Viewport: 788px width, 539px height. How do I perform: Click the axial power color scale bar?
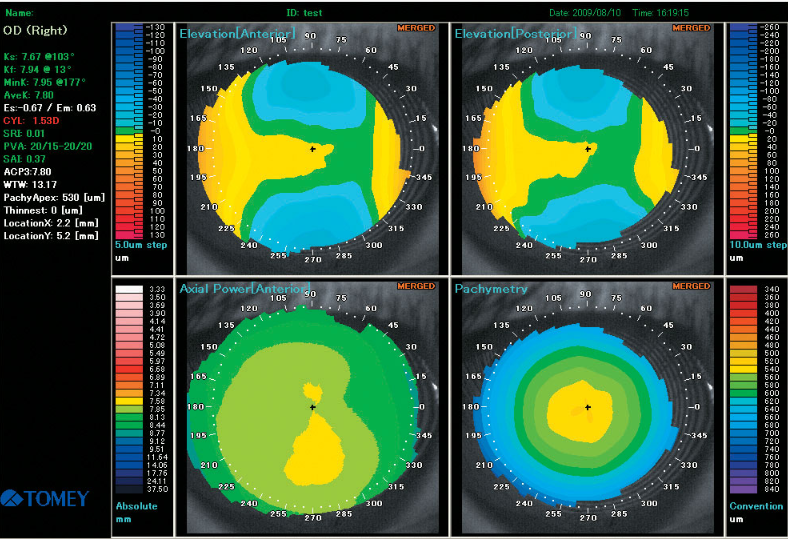coord(129,390)
